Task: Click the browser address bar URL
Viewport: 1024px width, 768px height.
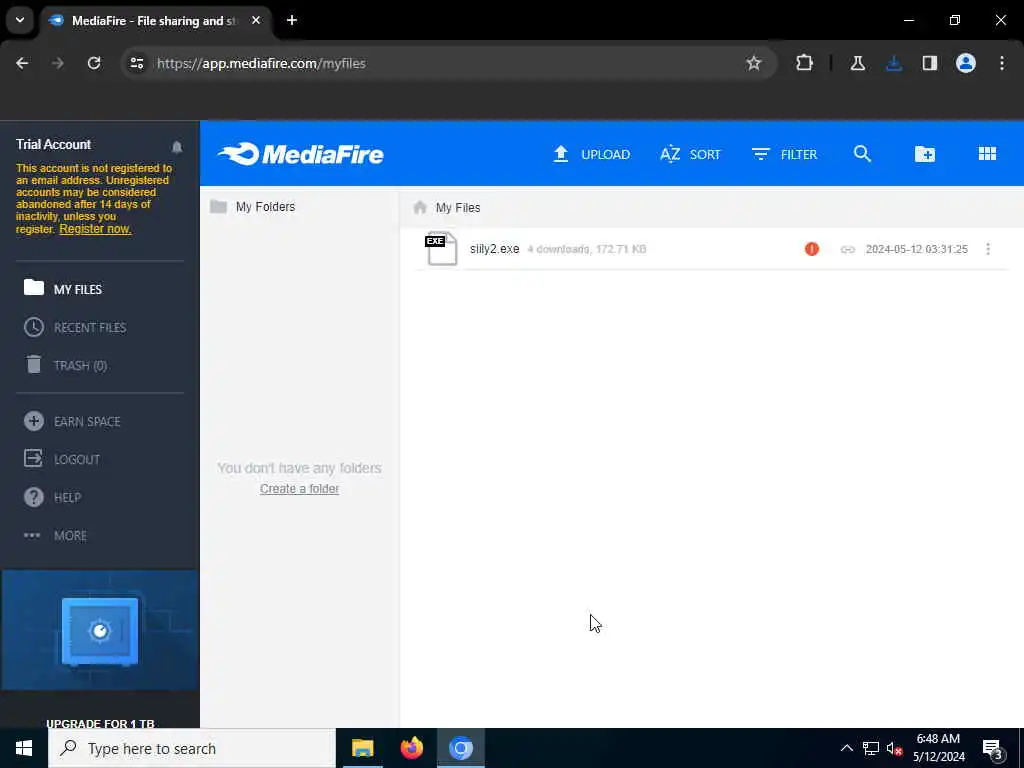Action: 261,63
